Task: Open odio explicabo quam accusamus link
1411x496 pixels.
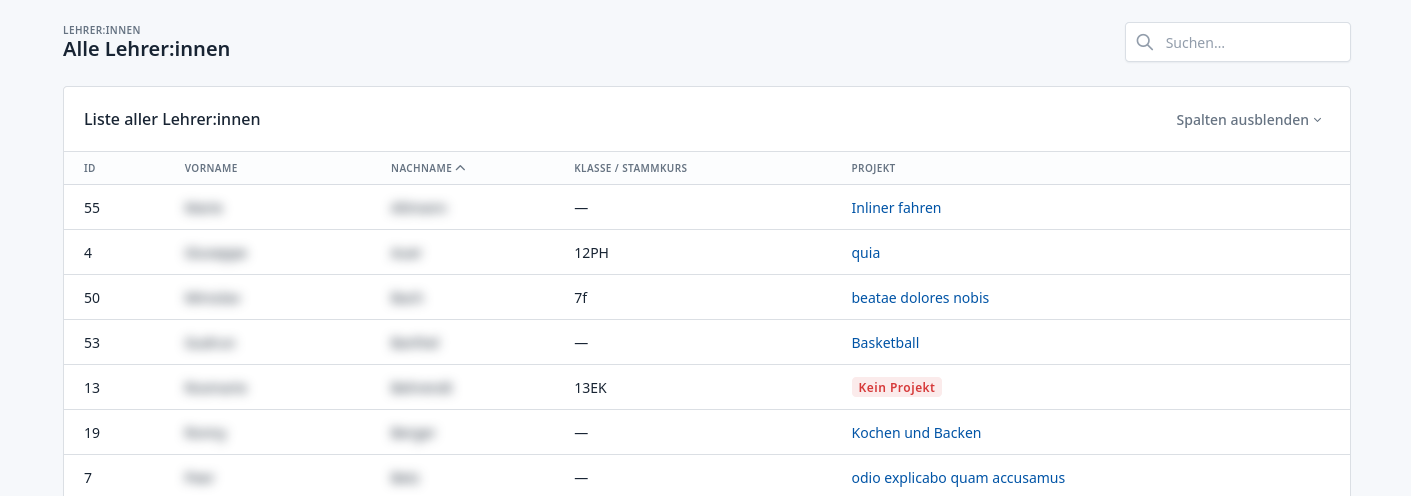Action: coord(958,478)
